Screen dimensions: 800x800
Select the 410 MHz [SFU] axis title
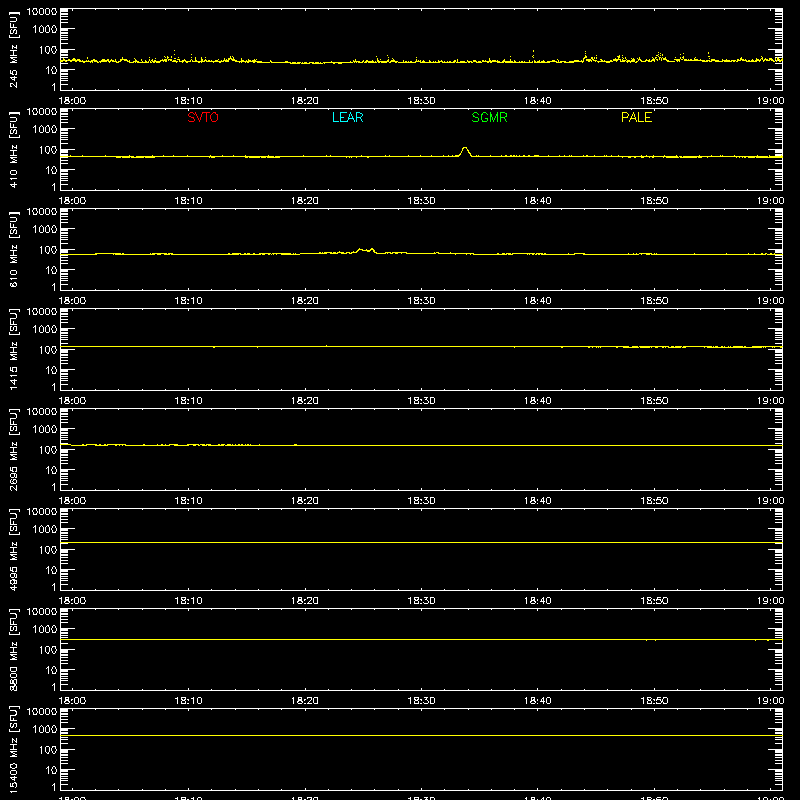14,149
